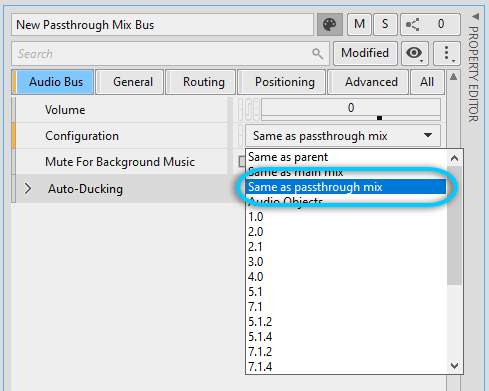489x391 pixels.
Task: Toggle the eye visibility filter
Action: [x=414, y=53]
